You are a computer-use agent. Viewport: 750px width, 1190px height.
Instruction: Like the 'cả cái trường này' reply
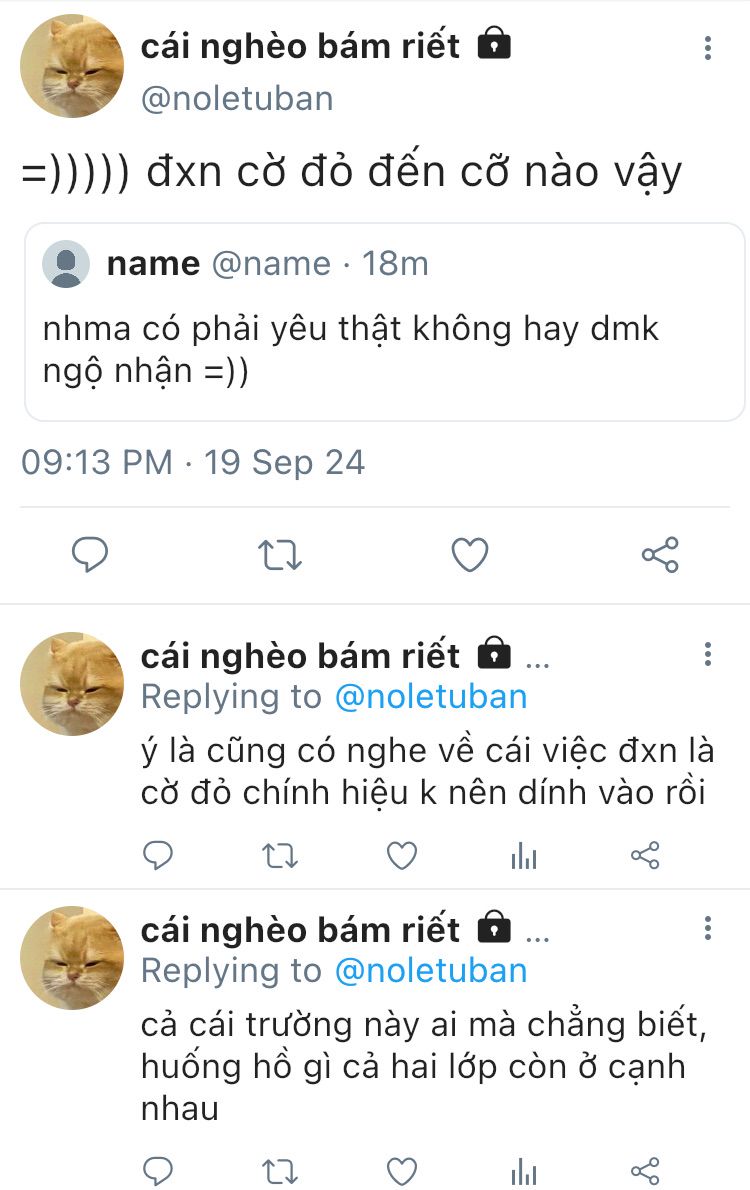click(x=402, y=1170)
